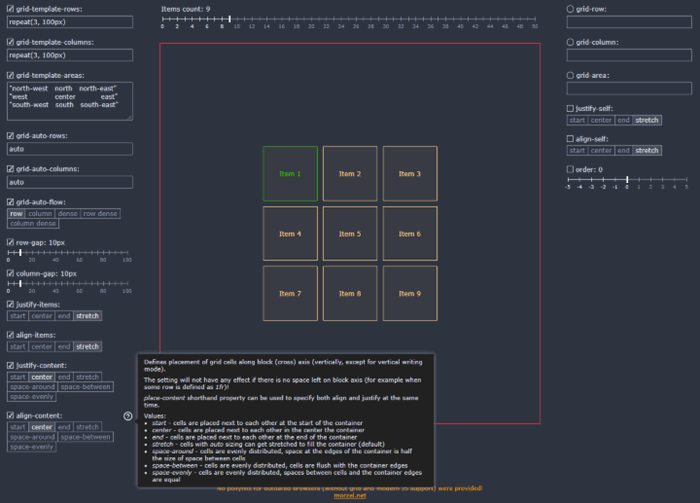700x503 pixels.
Task: Set align-items to start
Action: pyautogui.click(x=18, y=347)
